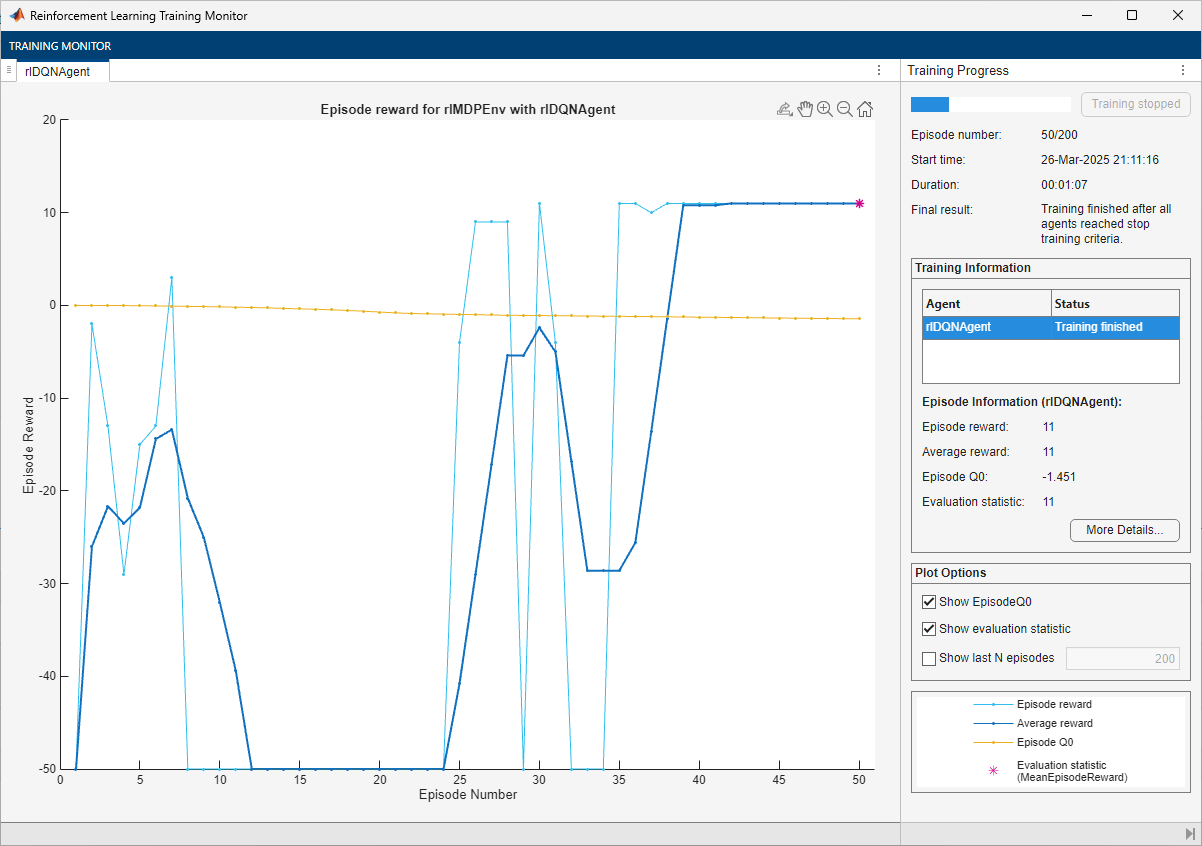Viewport: 1202px width, 846px height.
Task: Open the plot document area actions menu
Action: pos(879,71)
